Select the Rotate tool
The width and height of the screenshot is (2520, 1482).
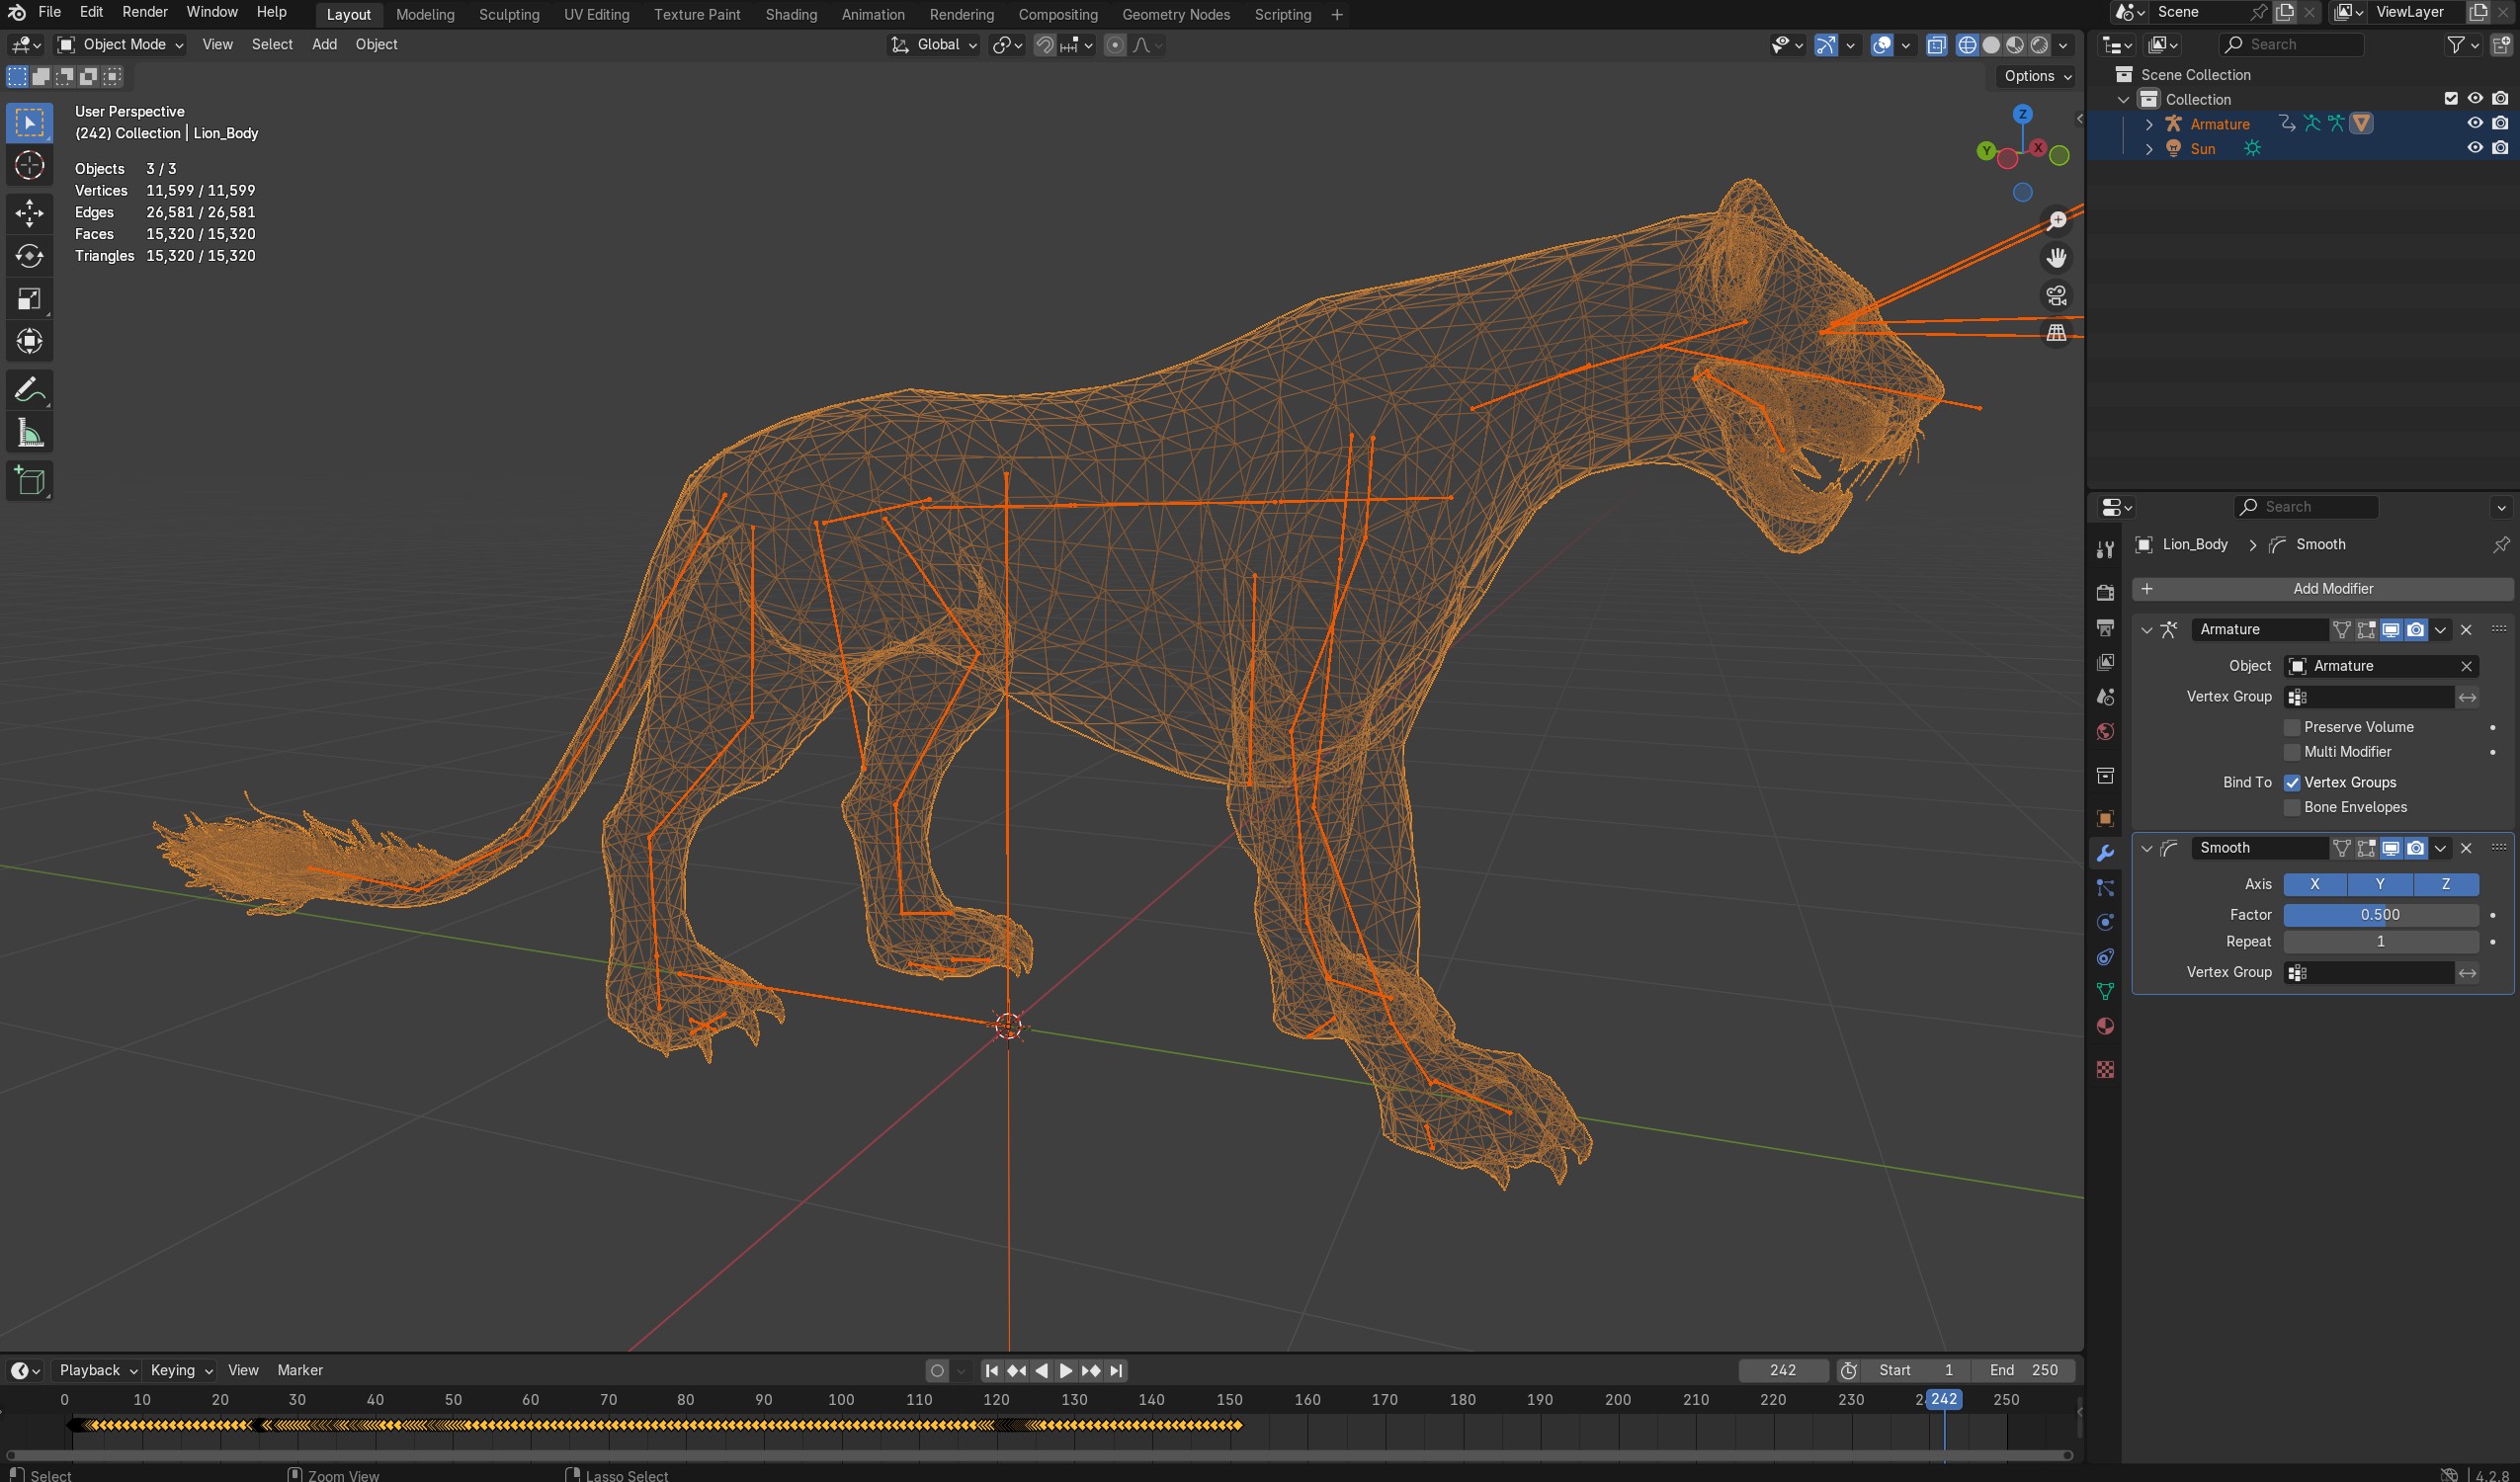click(29, 256)
